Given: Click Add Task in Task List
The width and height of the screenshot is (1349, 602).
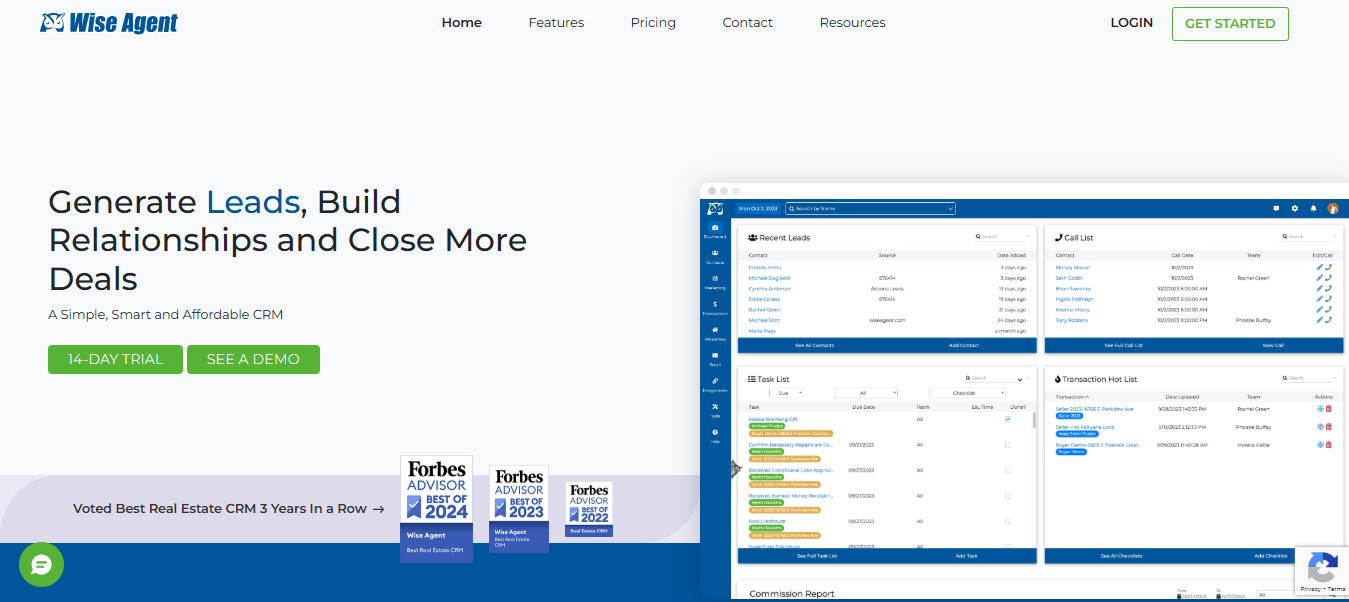Looking at the screenshot, I should tap(966, 555).
